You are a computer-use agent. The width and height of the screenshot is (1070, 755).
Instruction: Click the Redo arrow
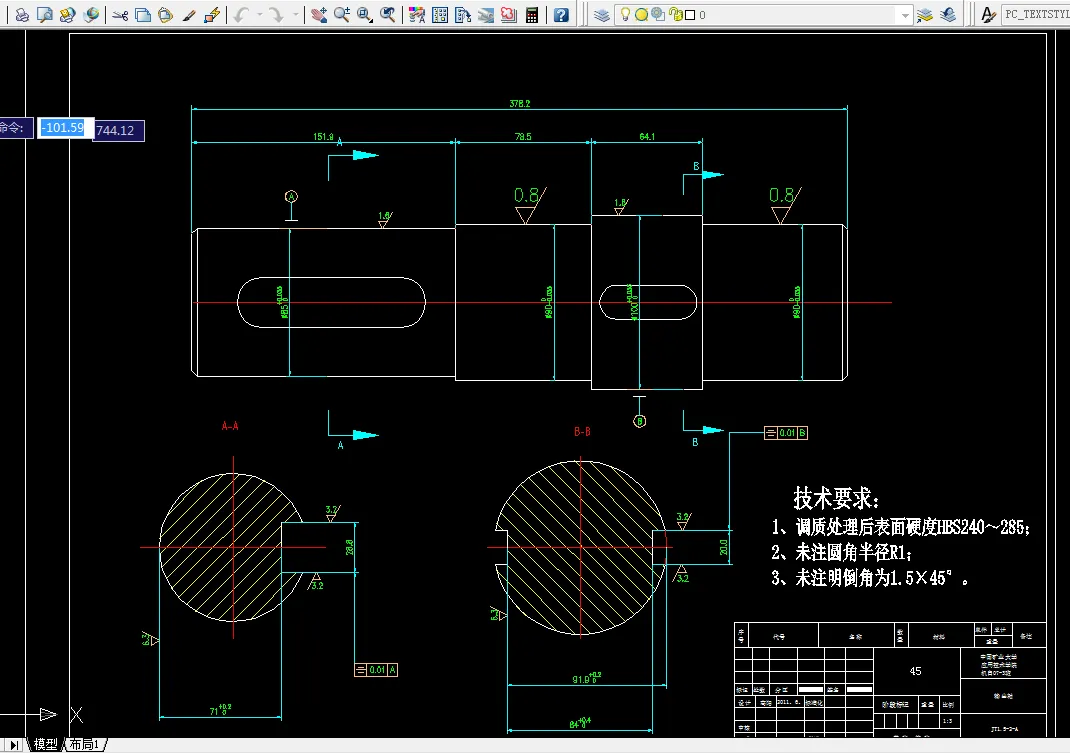click(276, 14)
